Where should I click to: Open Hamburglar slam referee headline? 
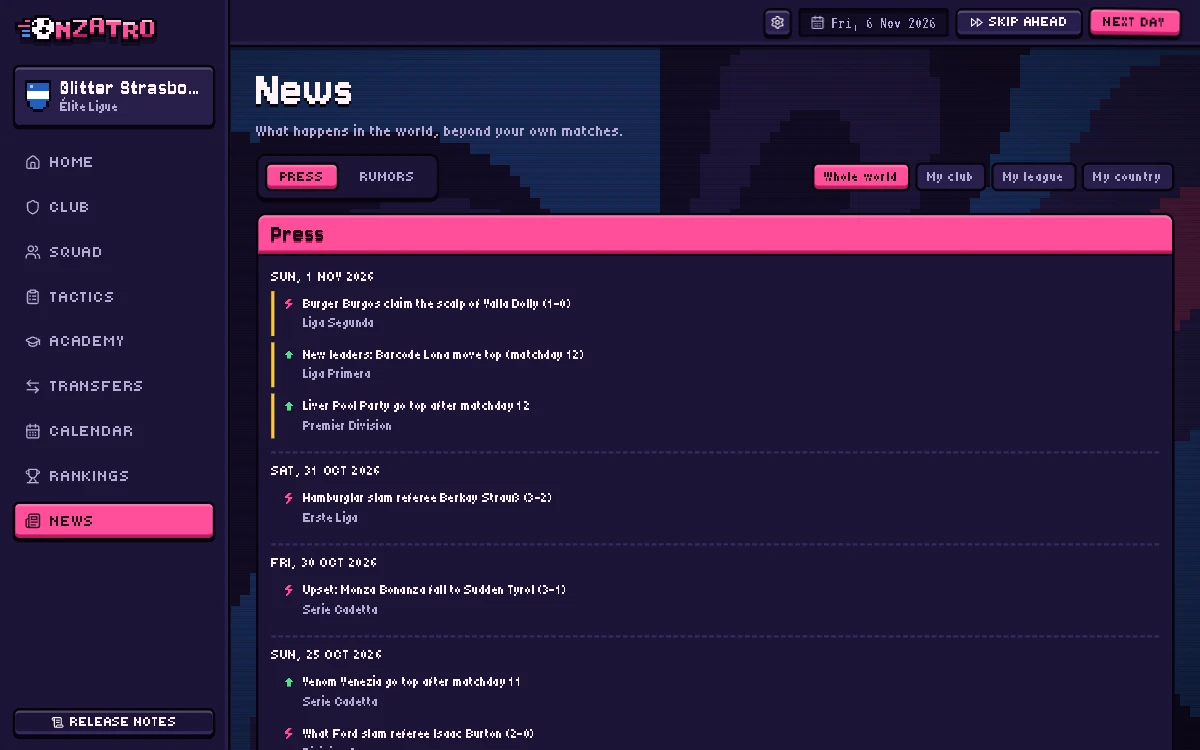[x=427, y=498]
